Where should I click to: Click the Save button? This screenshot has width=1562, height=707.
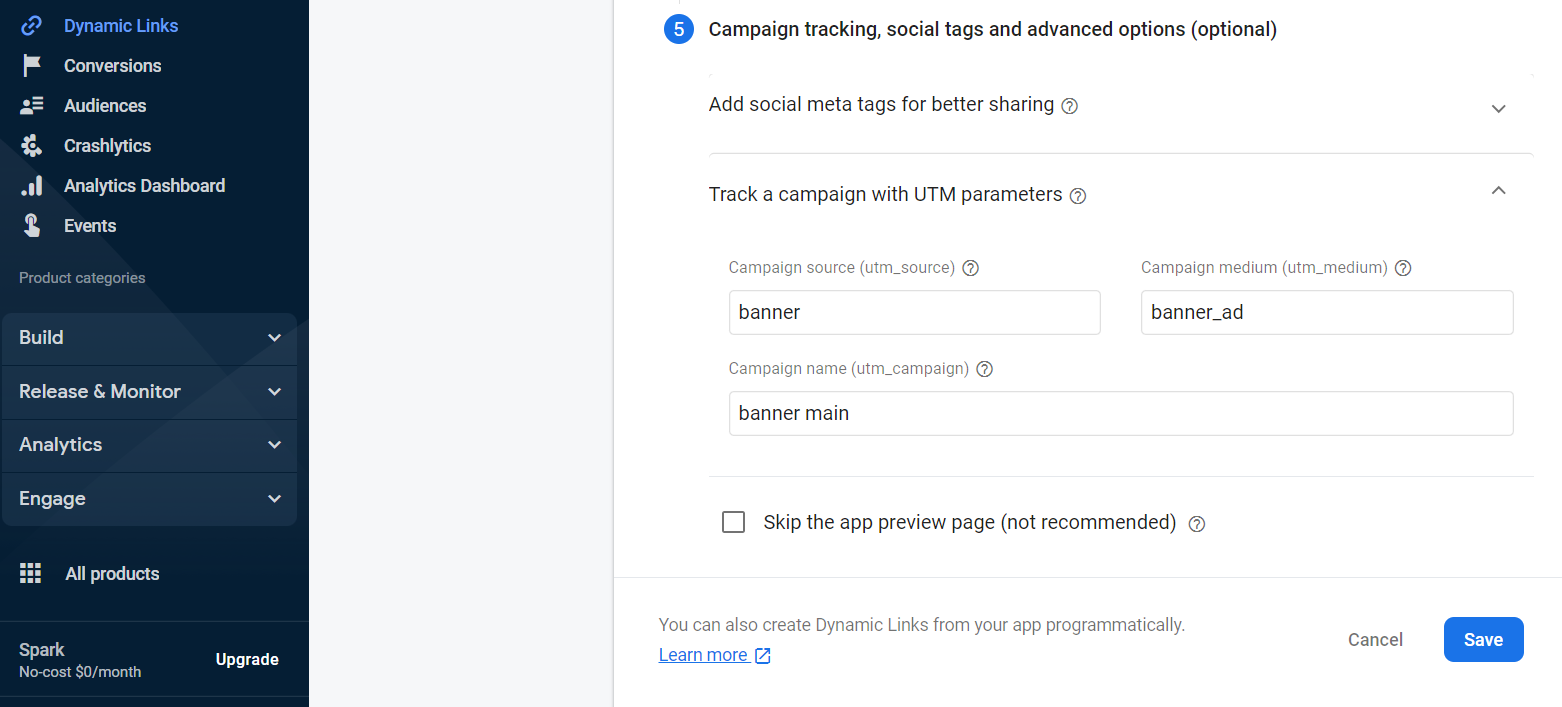(x=1483, y=640)
